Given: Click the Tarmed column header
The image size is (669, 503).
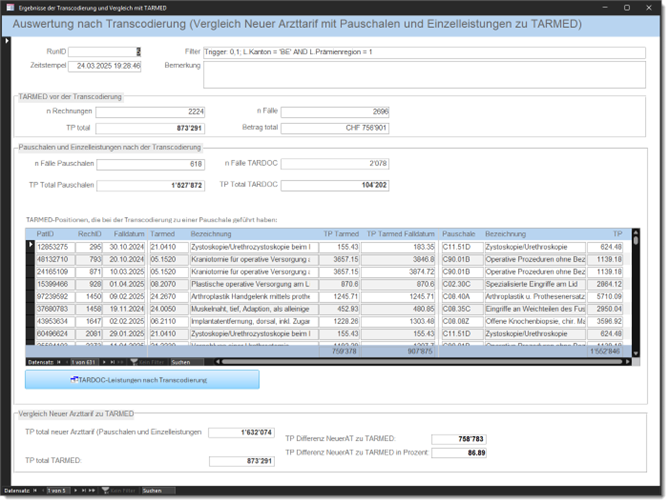Looking at the screenshot, I should pos(163,234).
